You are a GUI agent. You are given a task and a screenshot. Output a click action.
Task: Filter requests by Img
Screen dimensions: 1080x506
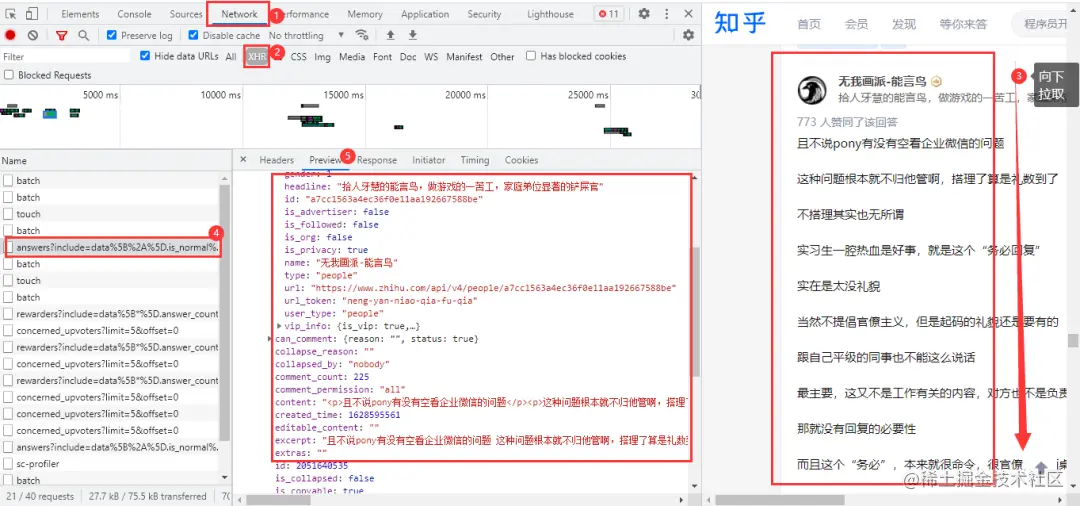point(322,56)
